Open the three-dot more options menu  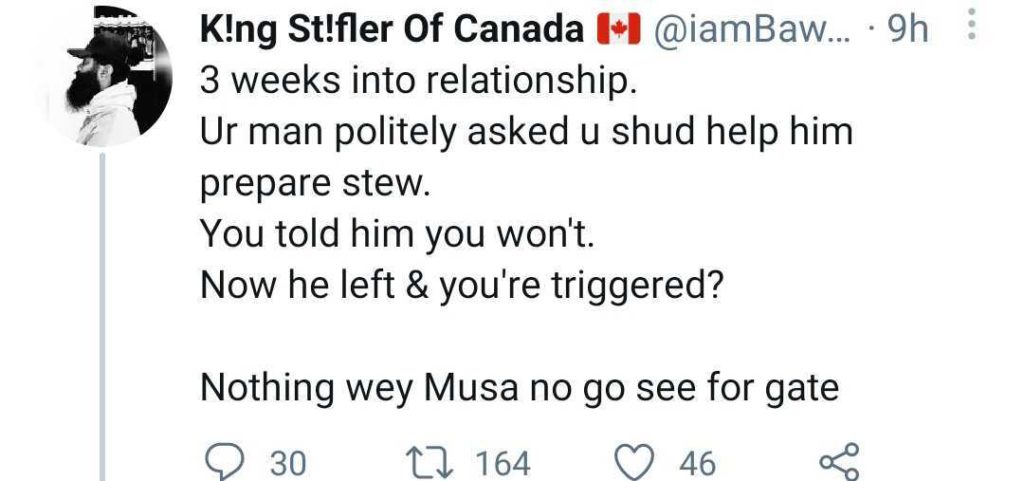974,31
